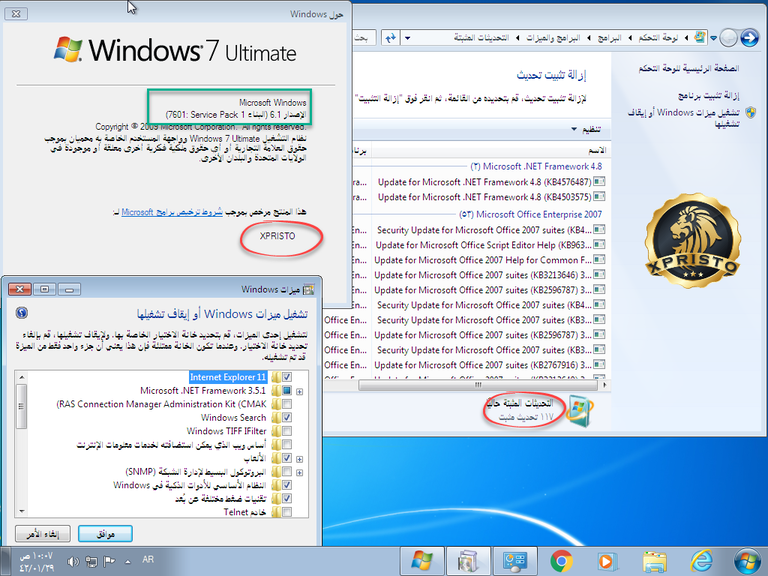The image size is (768, 576).
Task: Collapse Microsoft .NET Framework 4.8 group header
Action: point(536,167)
